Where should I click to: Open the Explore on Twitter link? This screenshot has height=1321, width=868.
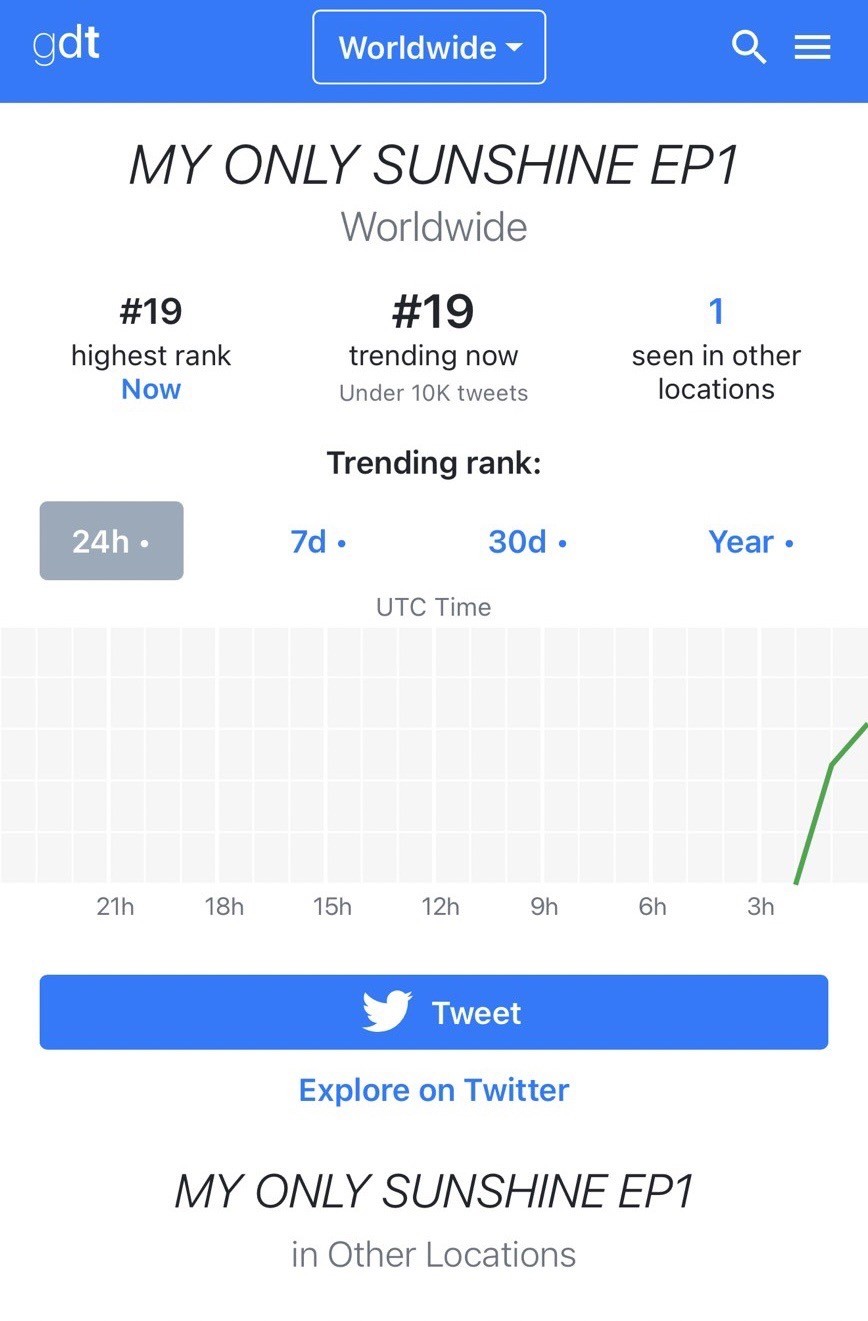pos(434,1089)
